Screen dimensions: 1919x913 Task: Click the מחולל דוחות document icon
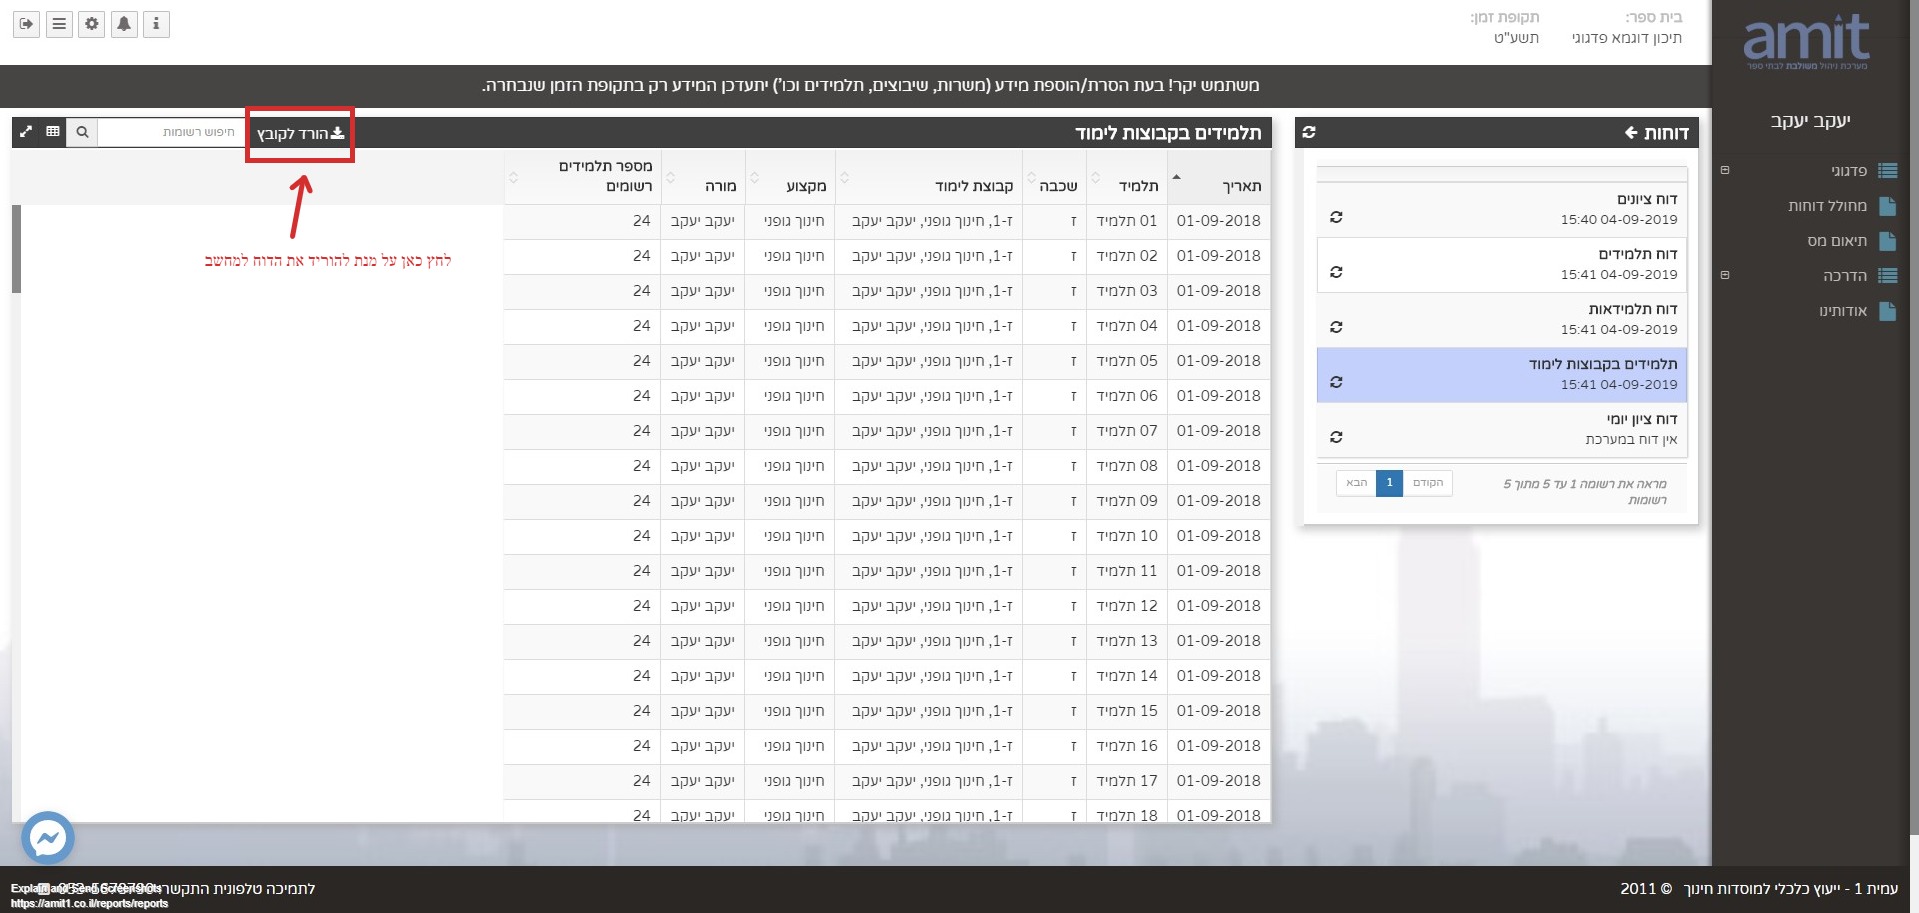[x=1888, y=206]
